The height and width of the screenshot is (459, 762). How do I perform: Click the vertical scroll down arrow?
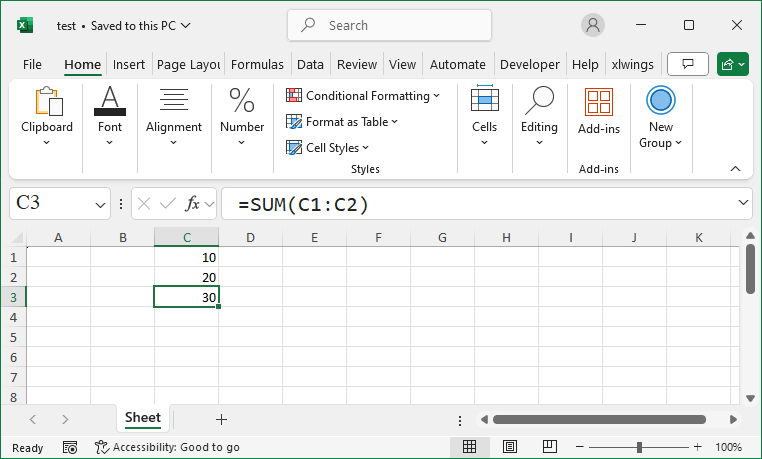click(x=750, y=398)
